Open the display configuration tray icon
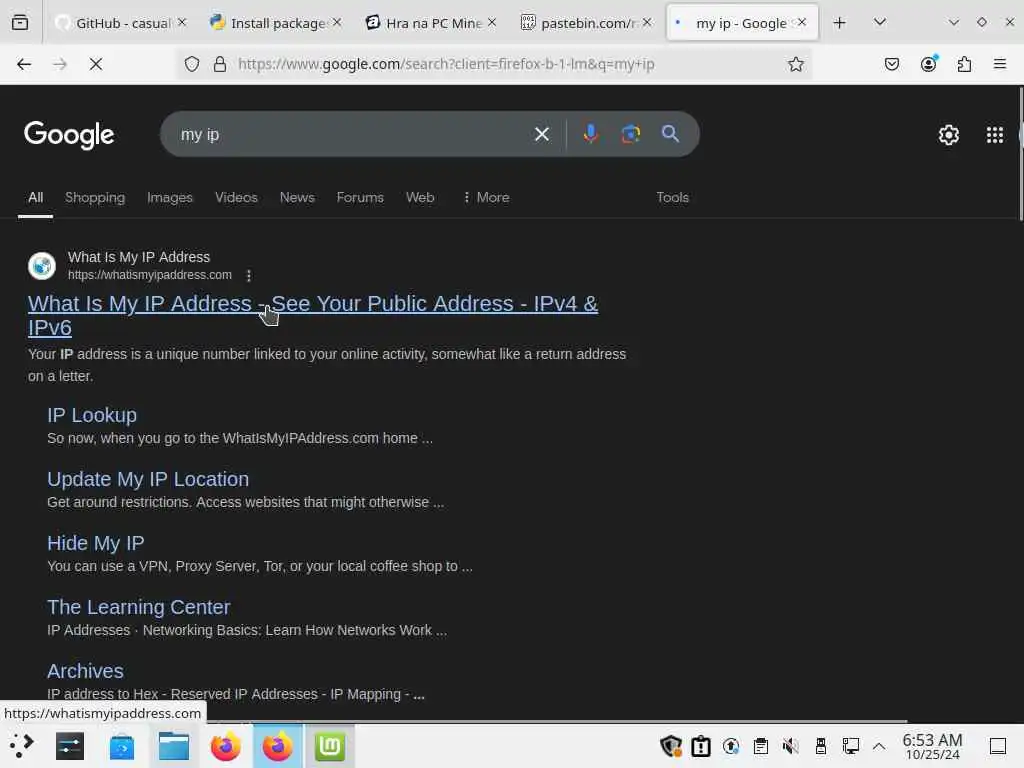This screenshot has width=1024, height=768. 851,746
